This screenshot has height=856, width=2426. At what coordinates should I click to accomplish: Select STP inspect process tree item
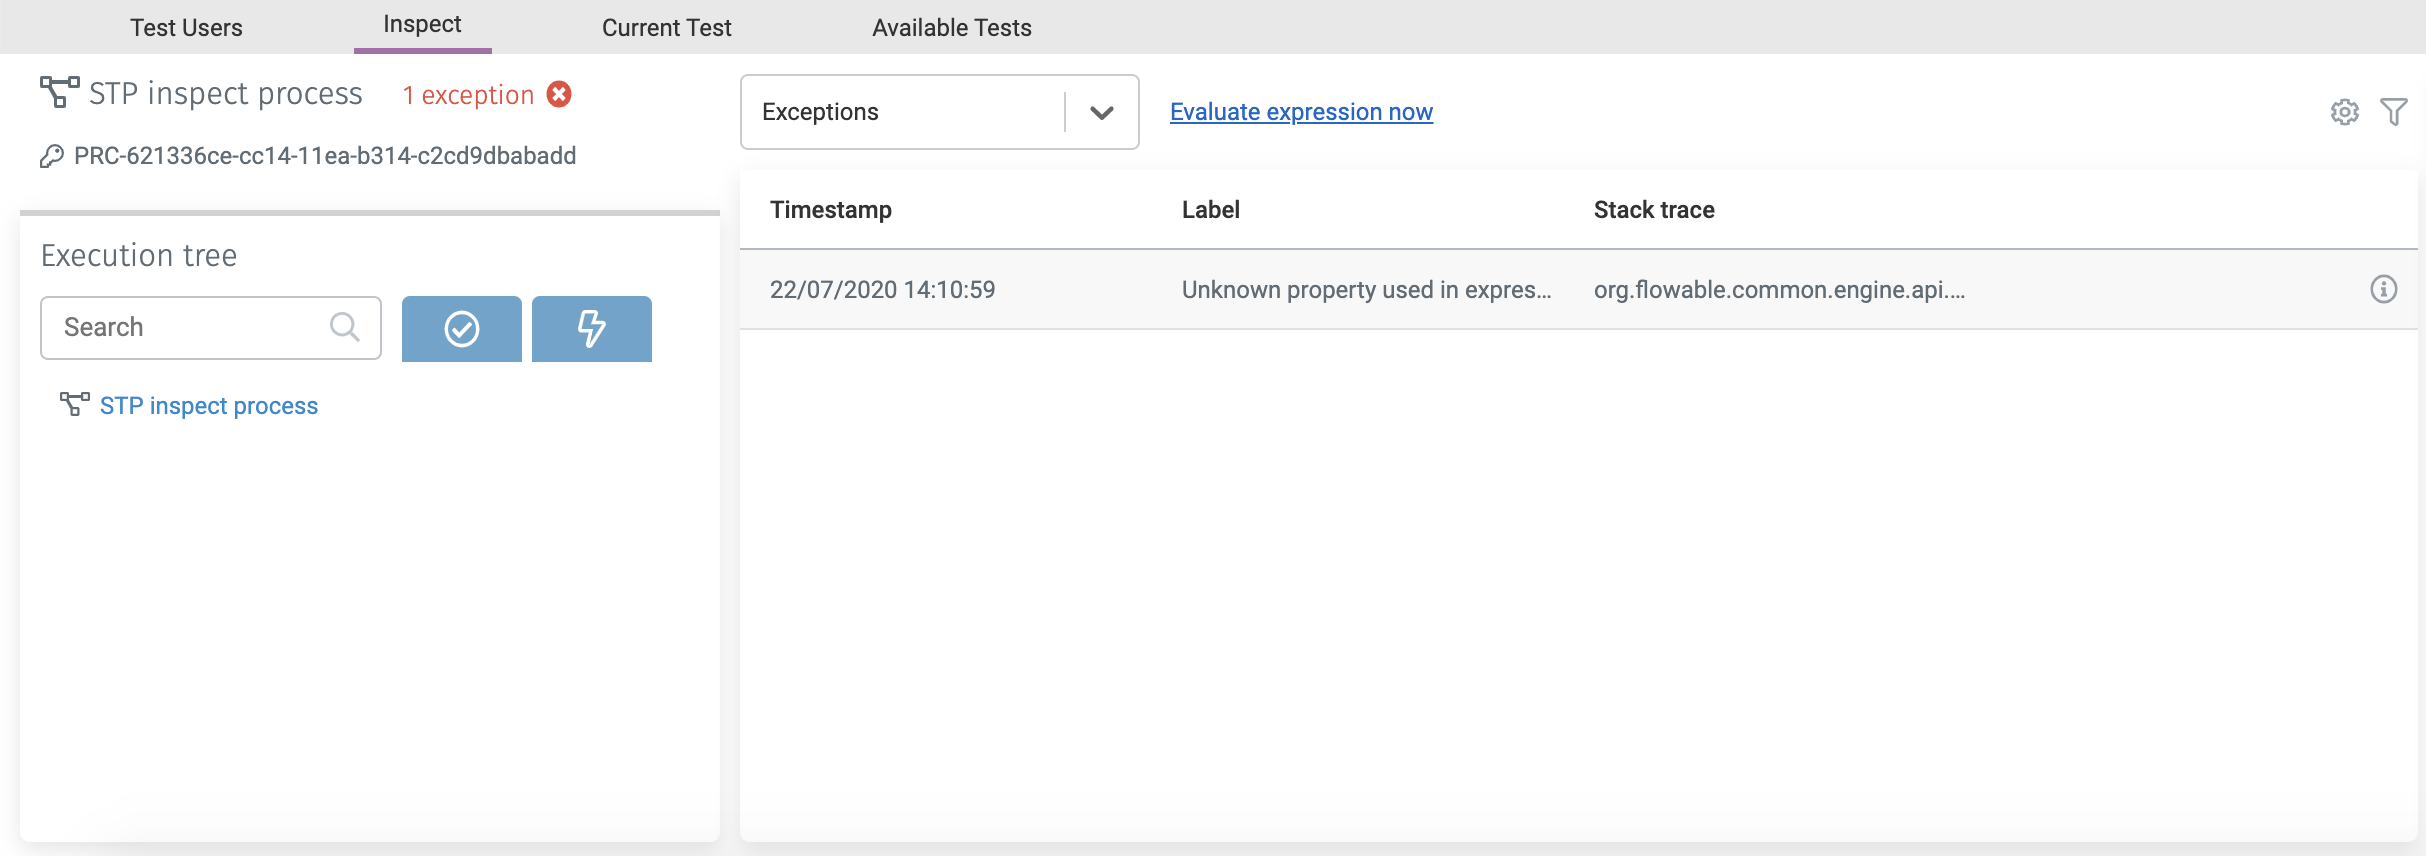pos(208,406)
